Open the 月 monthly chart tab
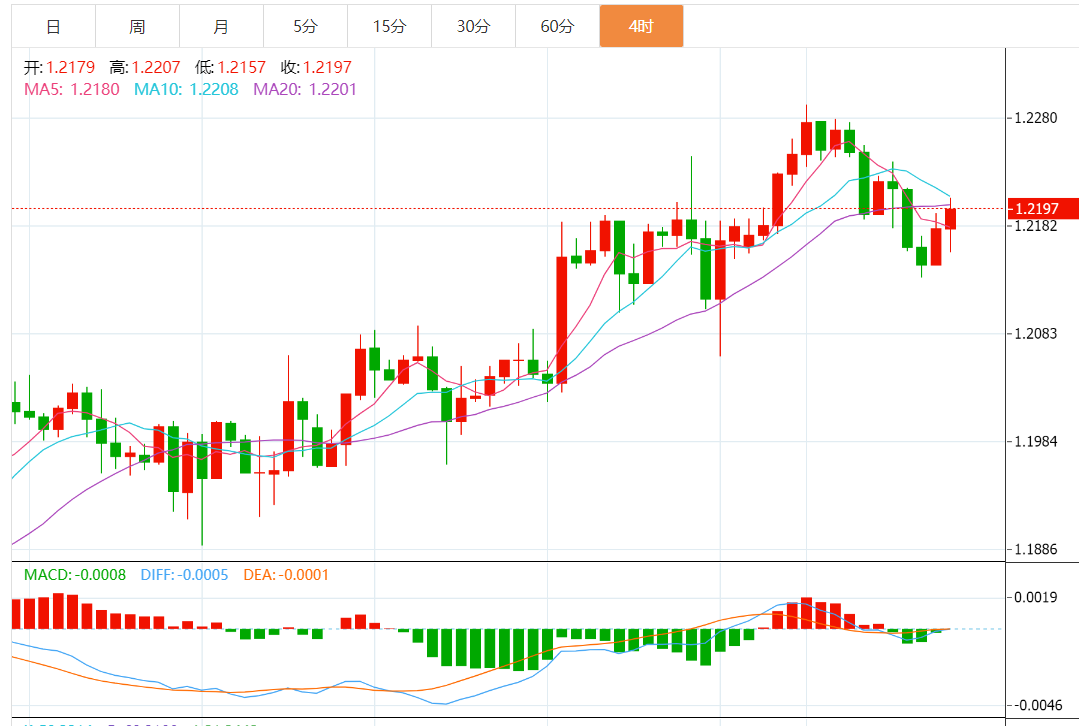This screenshot has width=1079, height=726. tap(221, 26)
